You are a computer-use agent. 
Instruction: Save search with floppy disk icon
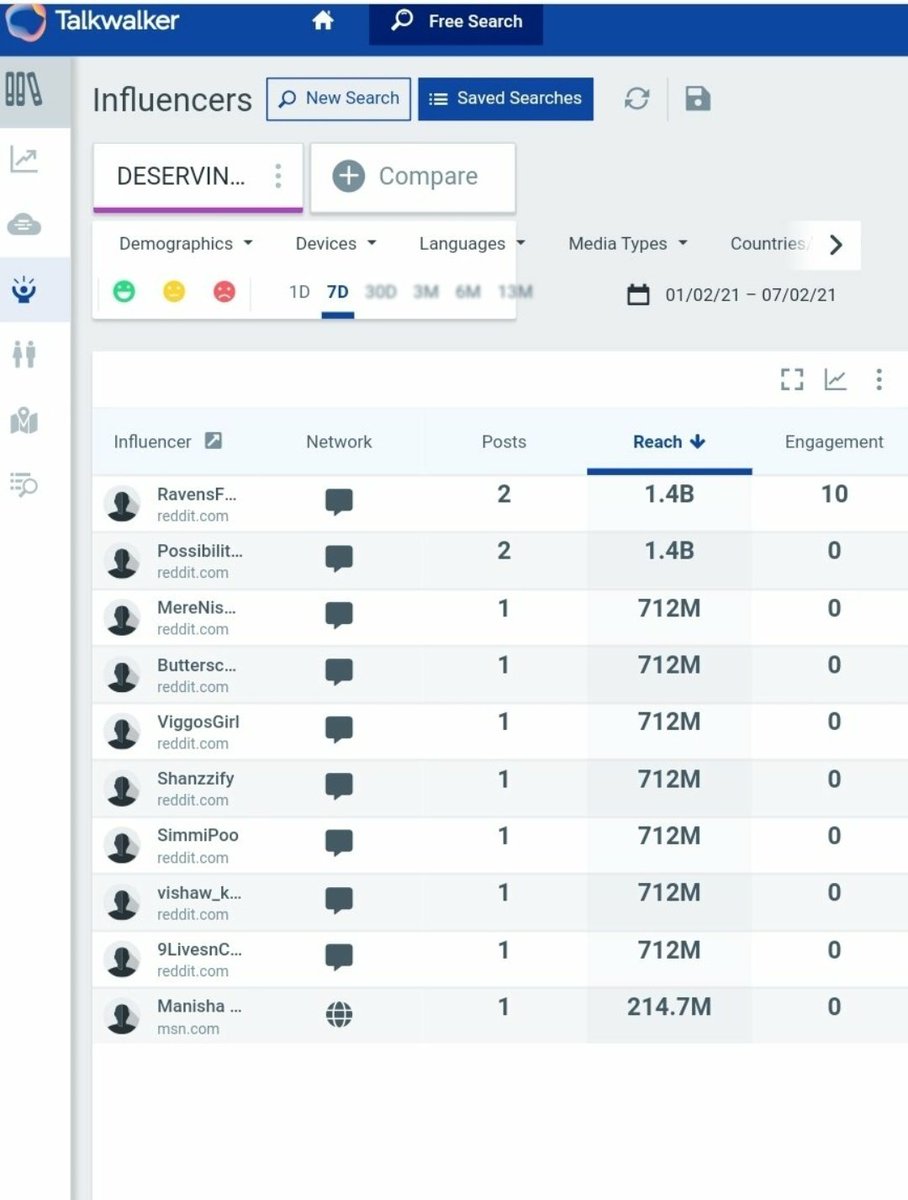(x=698, y=98)
